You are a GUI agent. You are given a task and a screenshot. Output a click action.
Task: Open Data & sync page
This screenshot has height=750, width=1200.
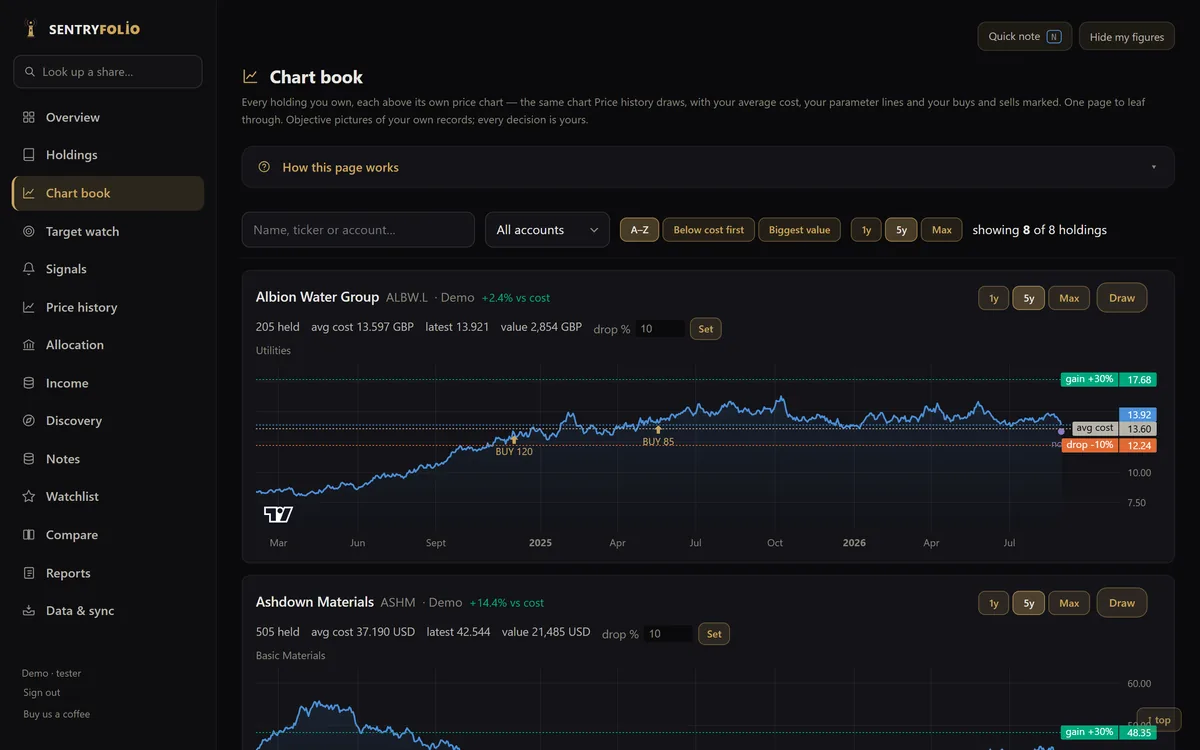pyautogui.click(x=108, y=611)
